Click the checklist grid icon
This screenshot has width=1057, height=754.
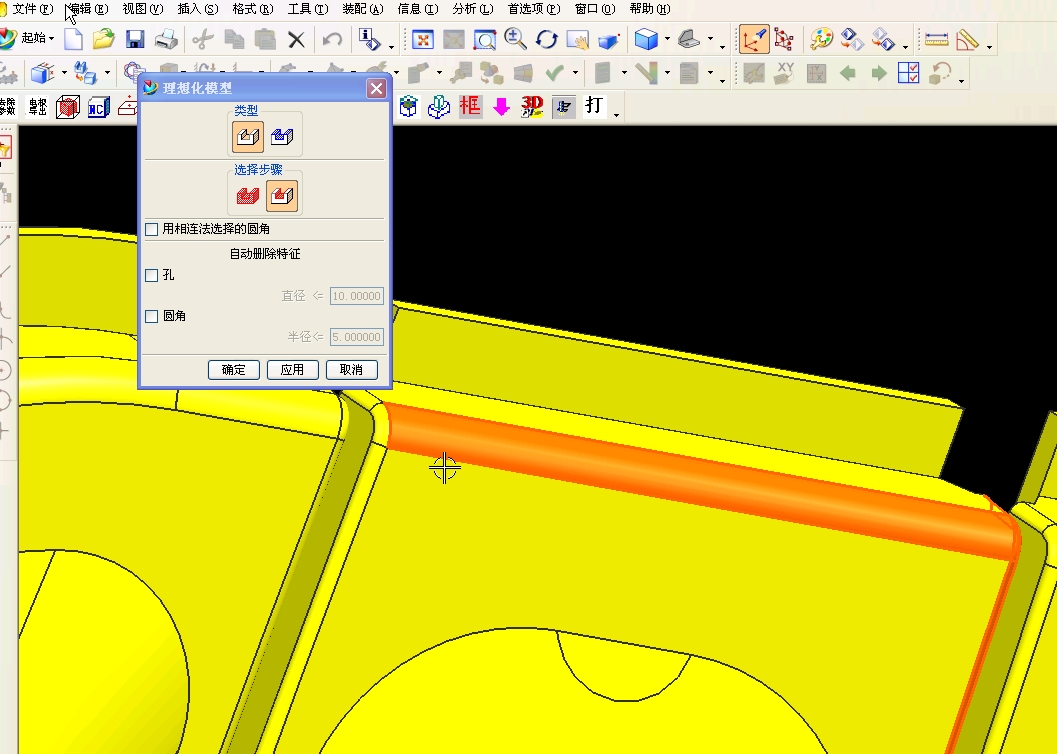tap(909, 73)
